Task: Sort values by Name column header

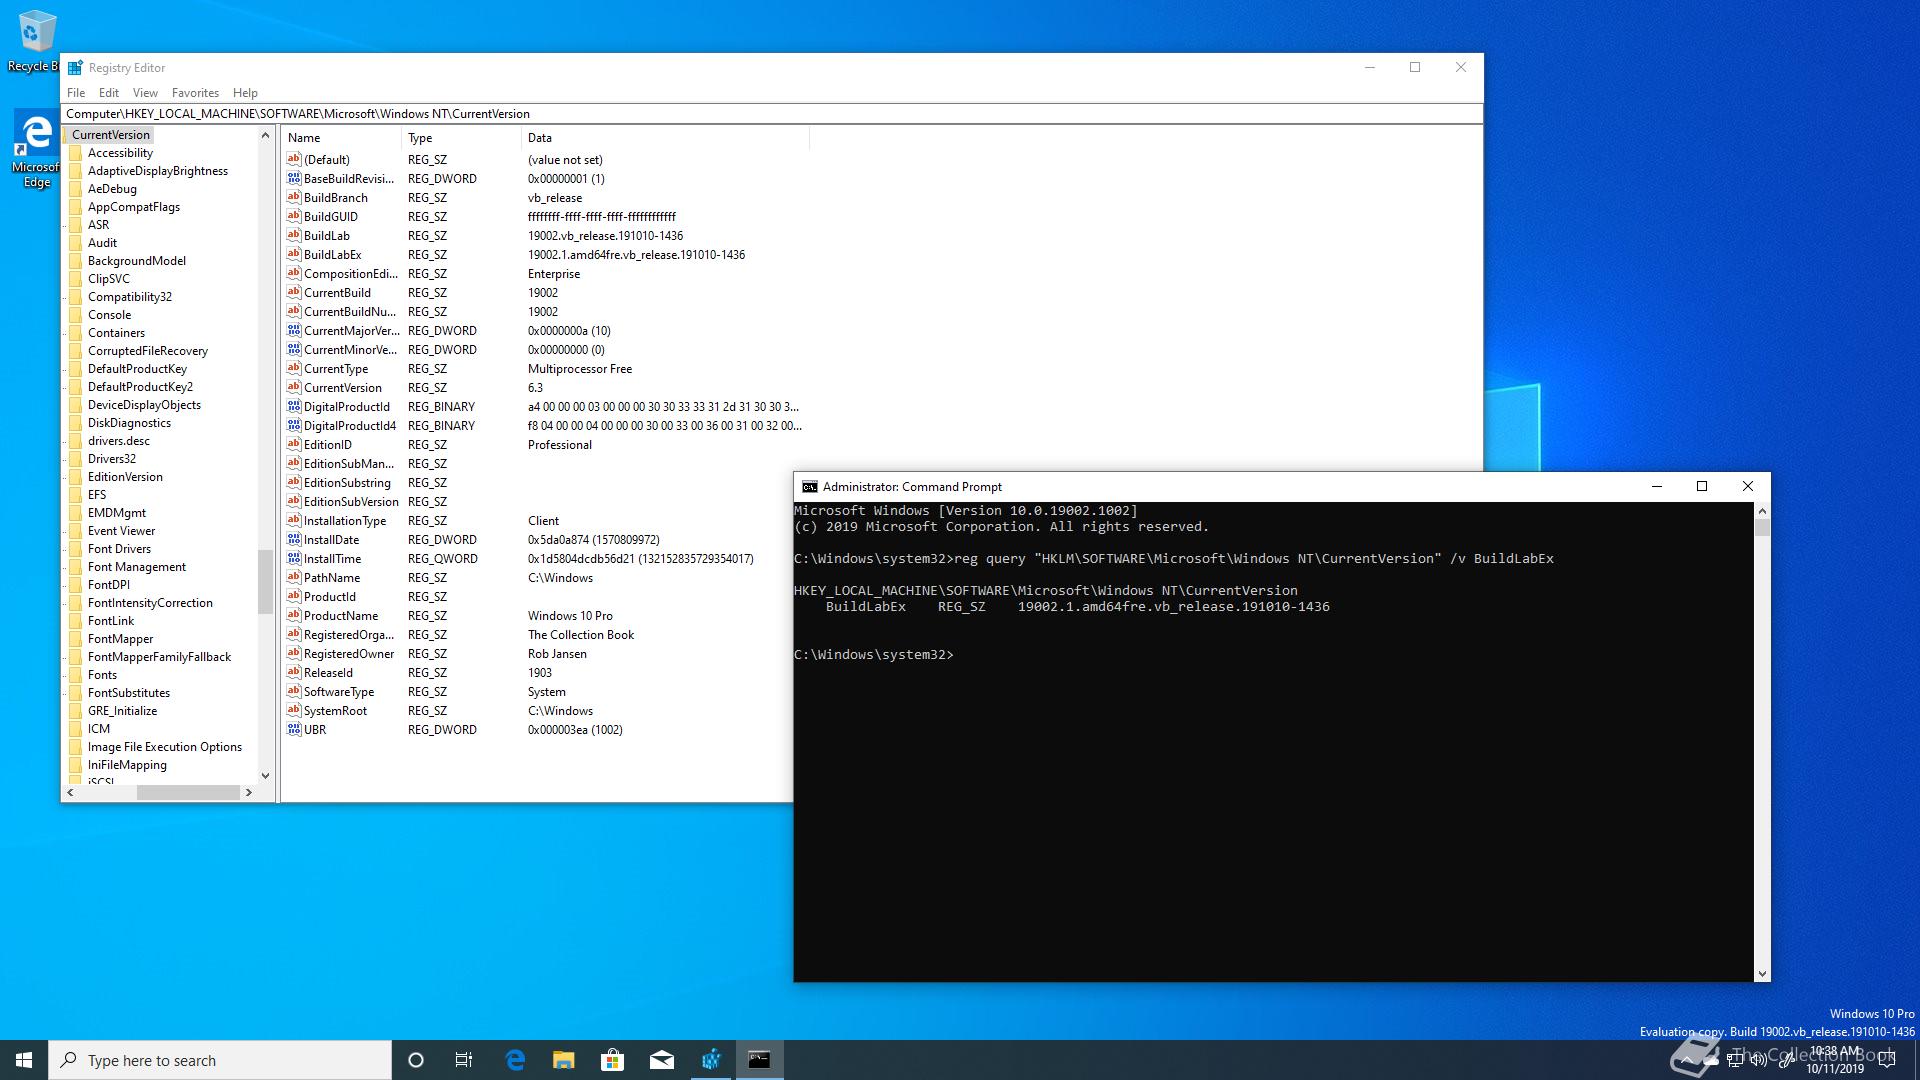Action: (341, 138)
